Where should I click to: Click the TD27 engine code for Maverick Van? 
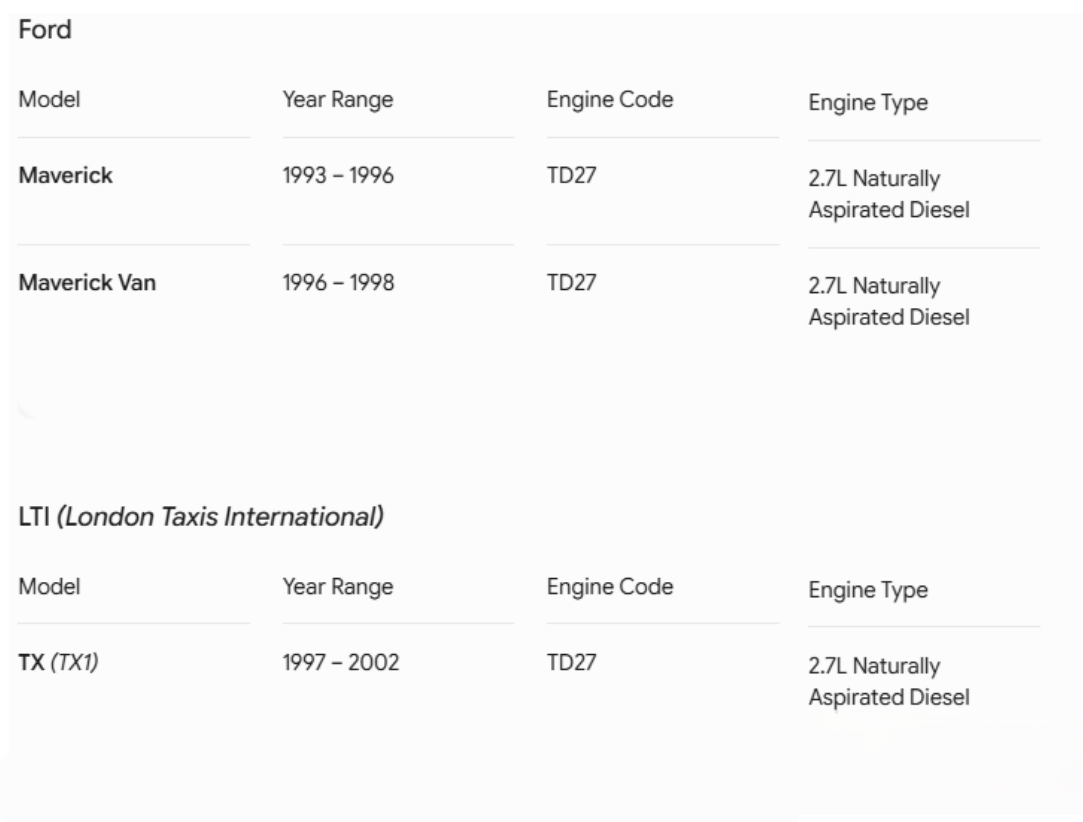pyautogui.click(x=571, y=283)
